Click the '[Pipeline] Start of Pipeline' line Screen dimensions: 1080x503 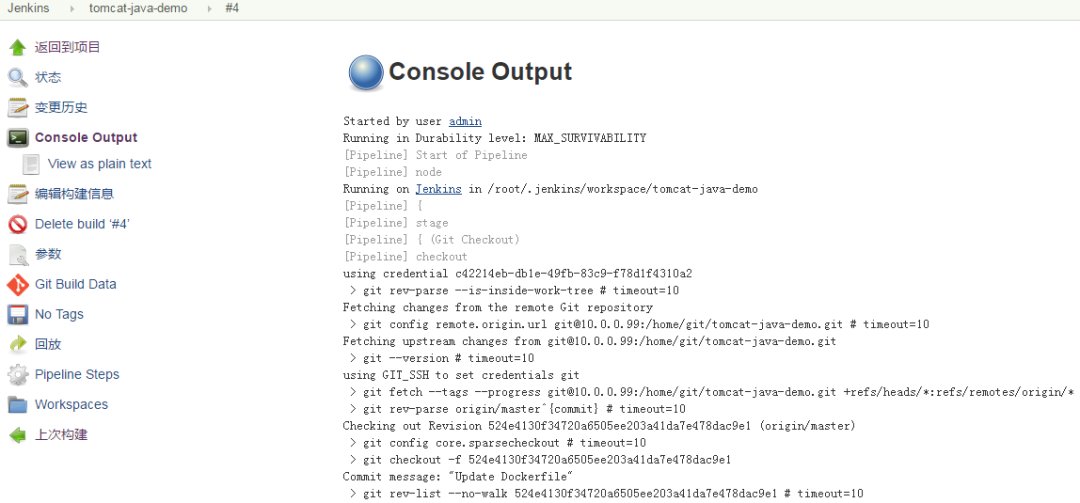pyautogui.click(x=435, y=155)
